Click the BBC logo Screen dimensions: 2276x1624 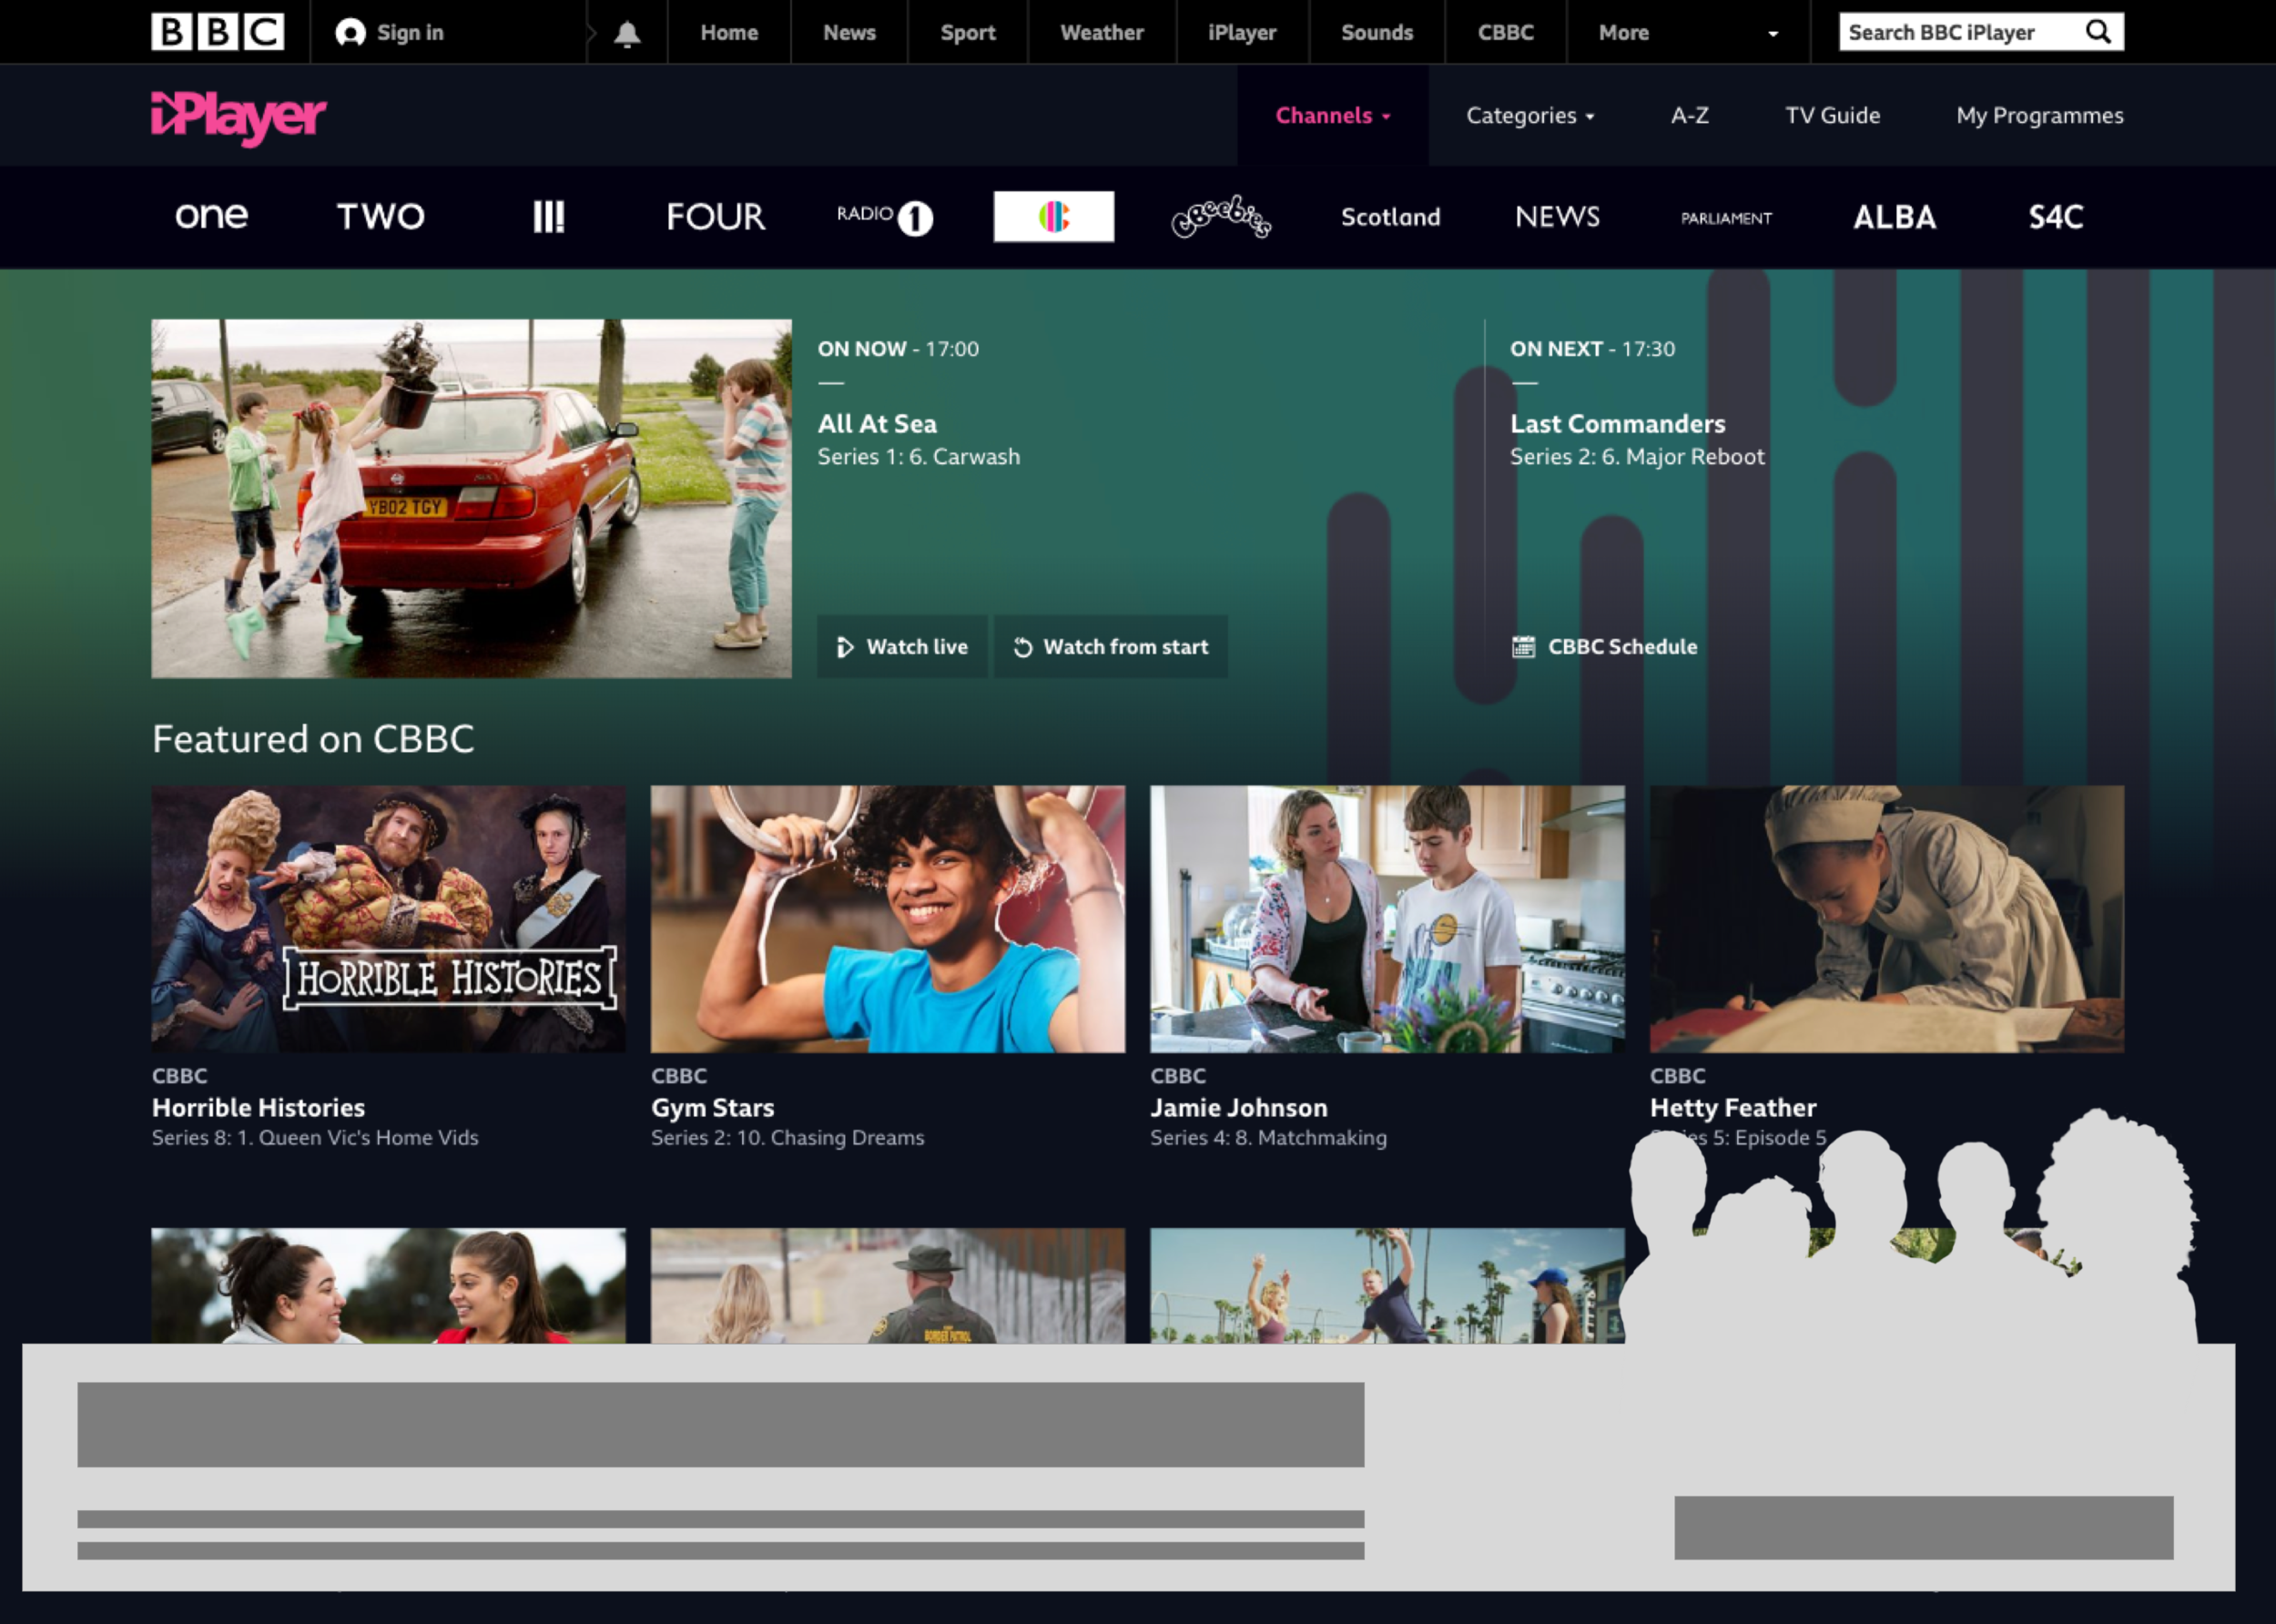point(217,32)
